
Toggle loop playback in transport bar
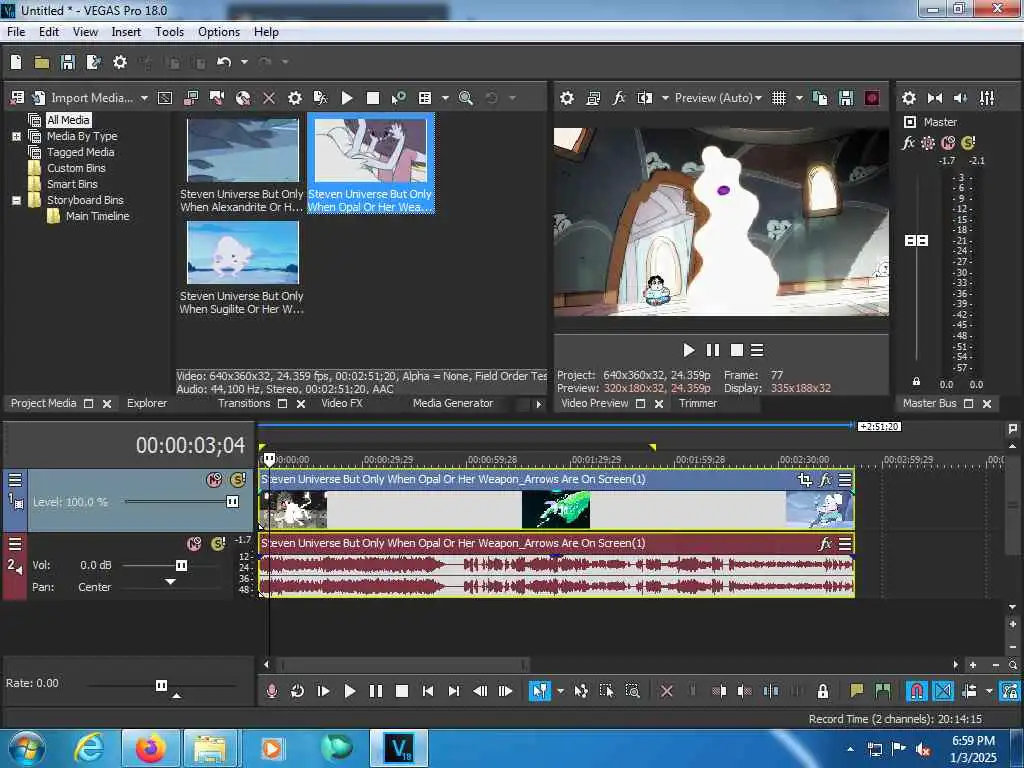(x=297, y=691)
